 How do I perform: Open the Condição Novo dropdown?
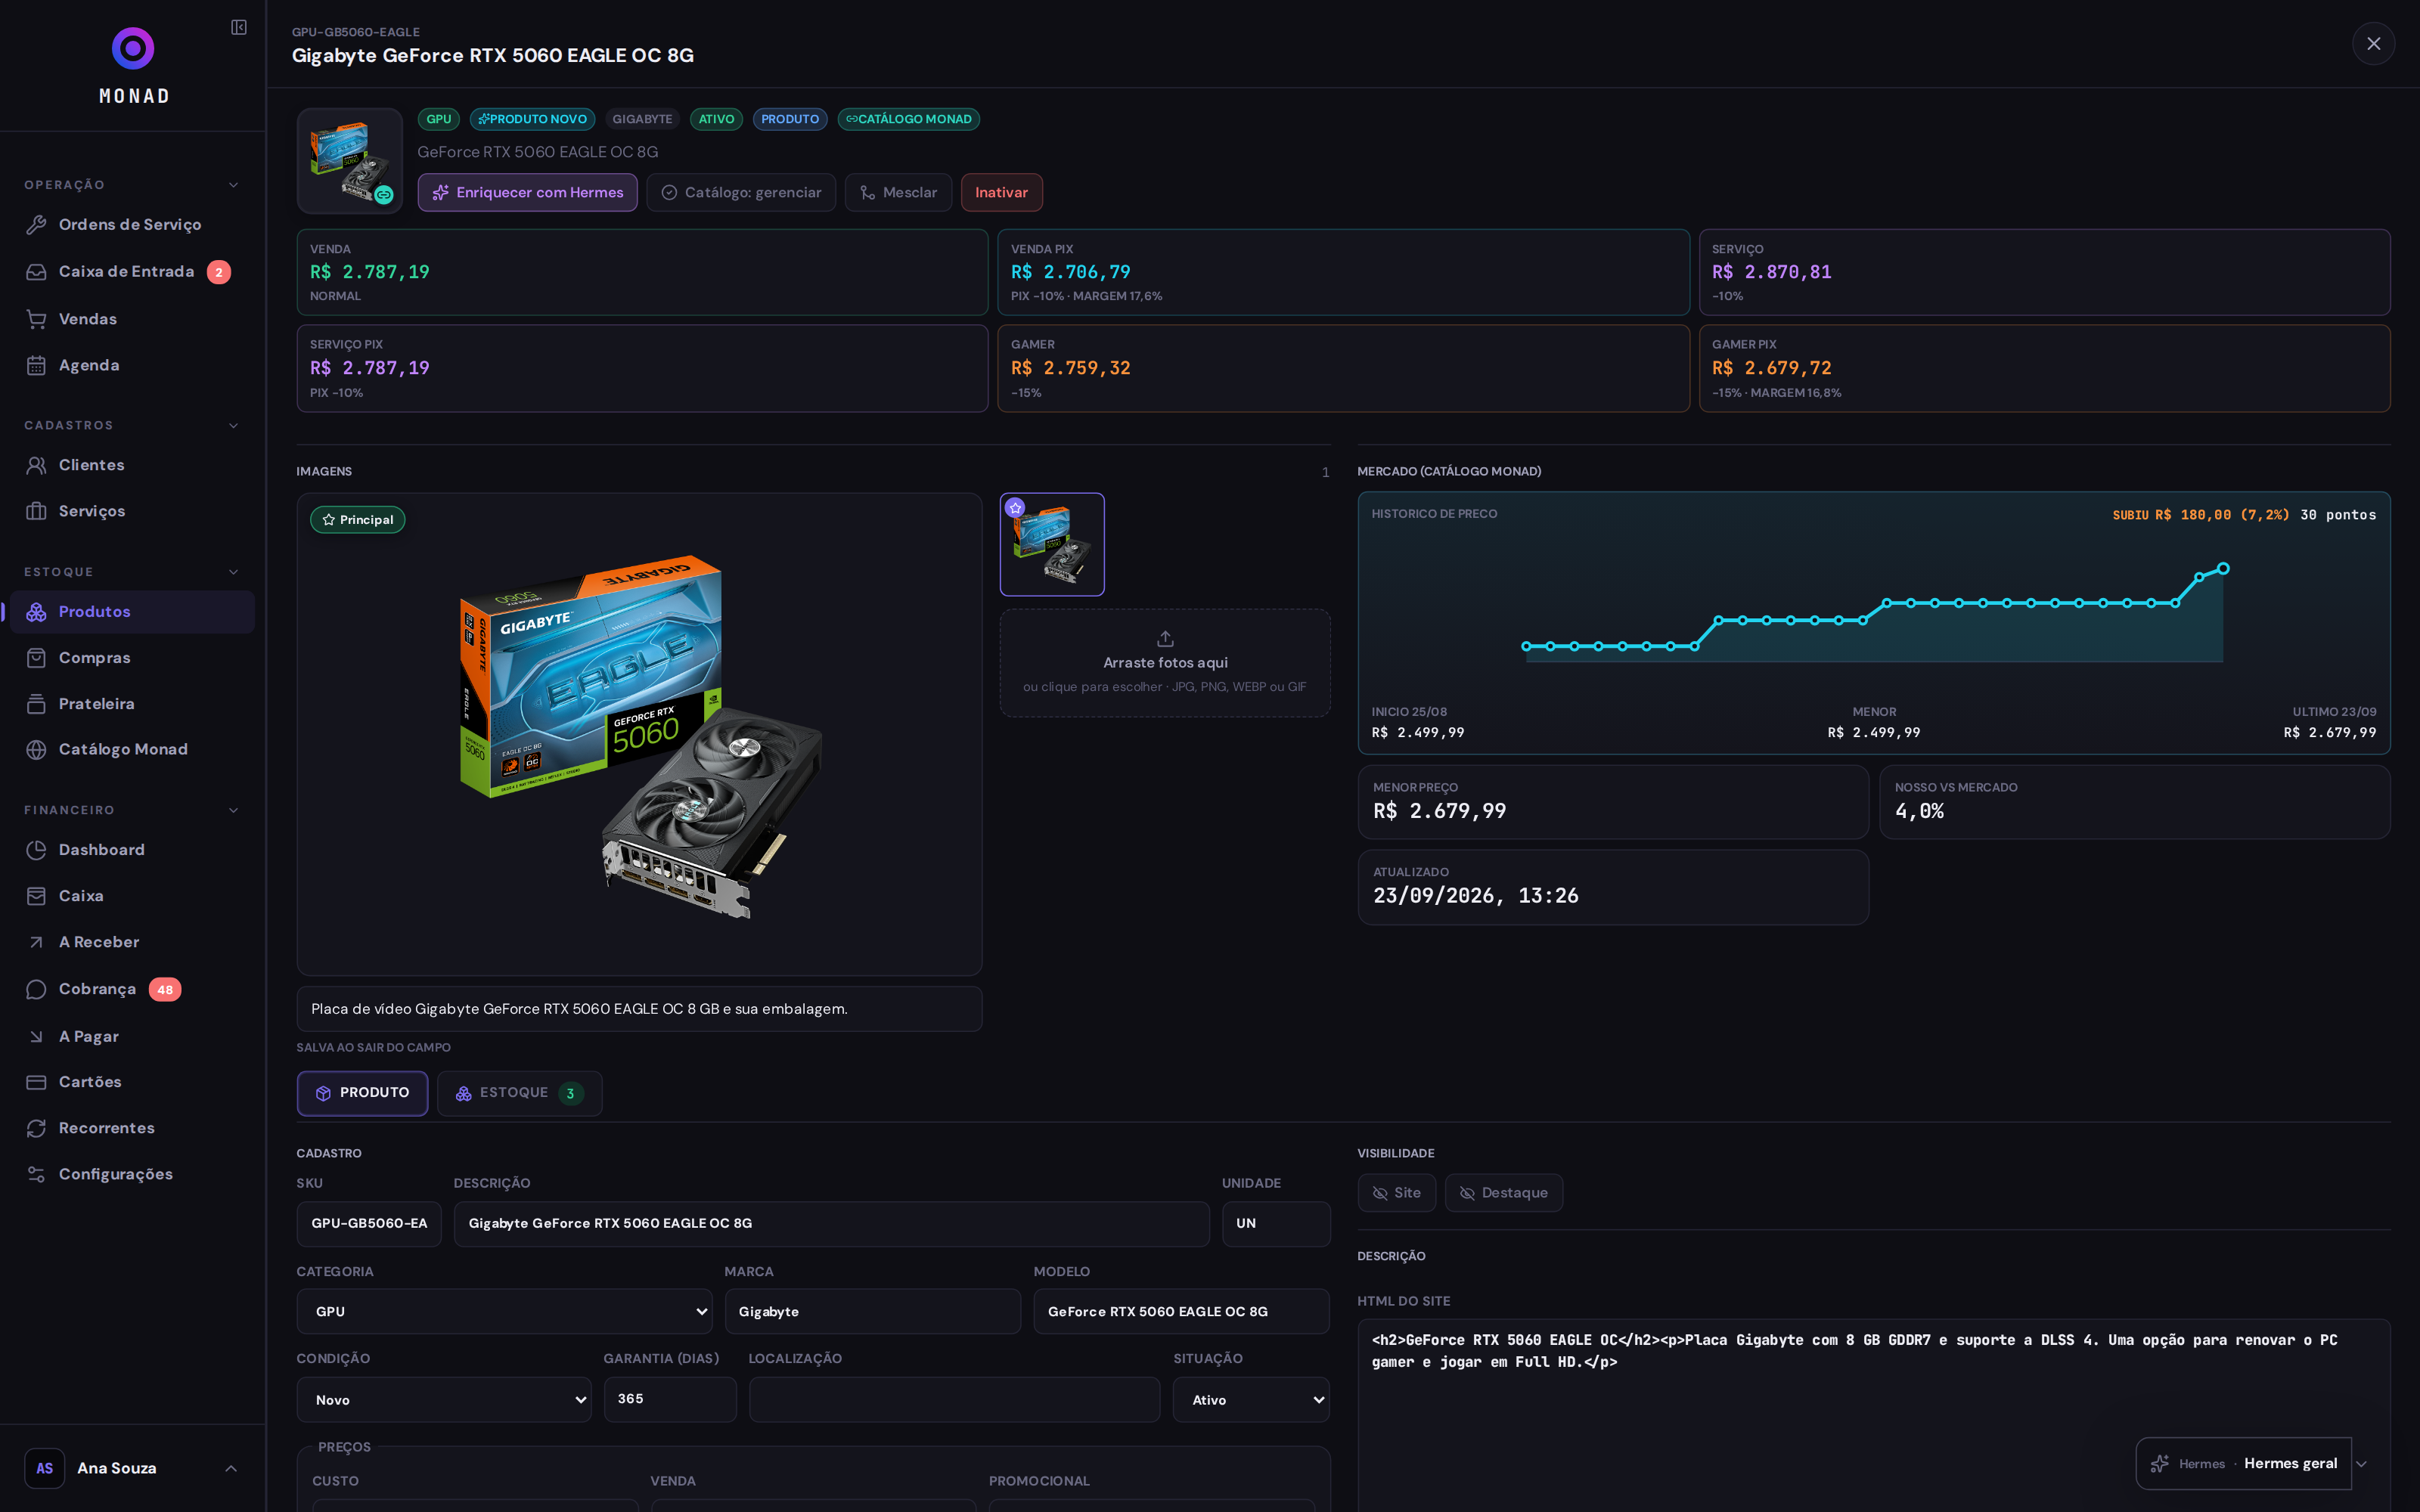444,1399
